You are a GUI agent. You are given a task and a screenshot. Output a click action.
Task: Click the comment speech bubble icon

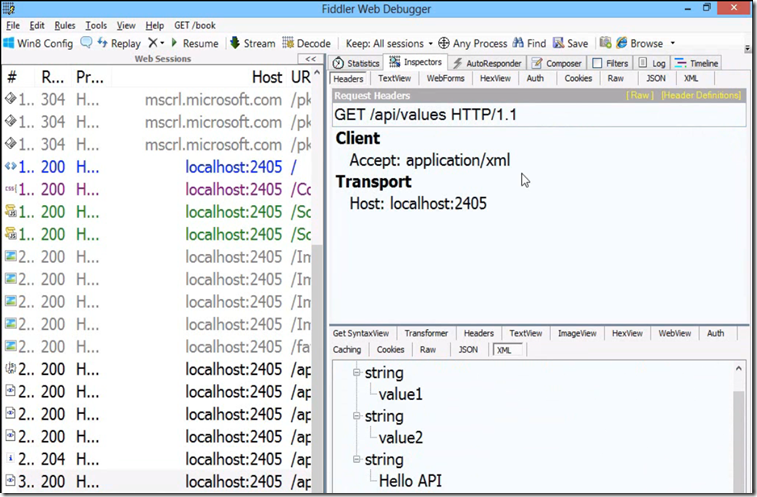(86, 43)
